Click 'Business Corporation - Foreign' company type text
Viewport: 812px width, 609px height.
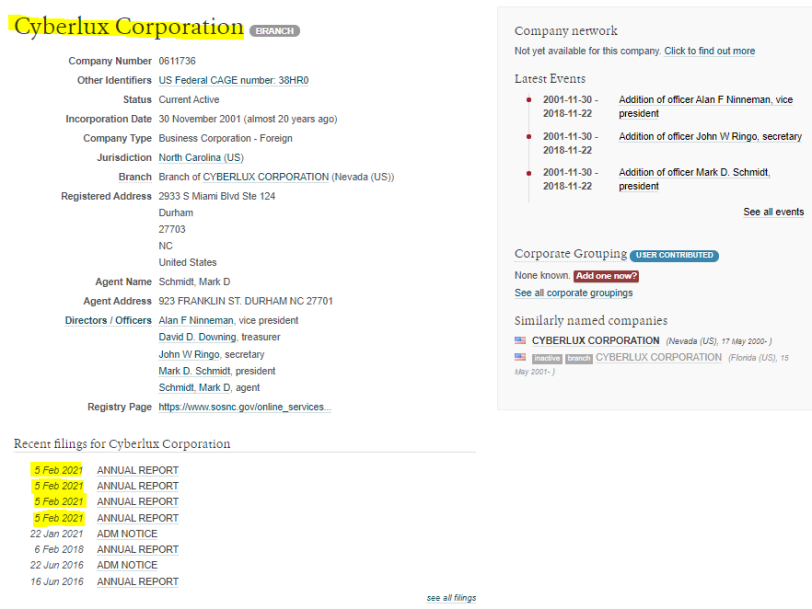[226, 138]
